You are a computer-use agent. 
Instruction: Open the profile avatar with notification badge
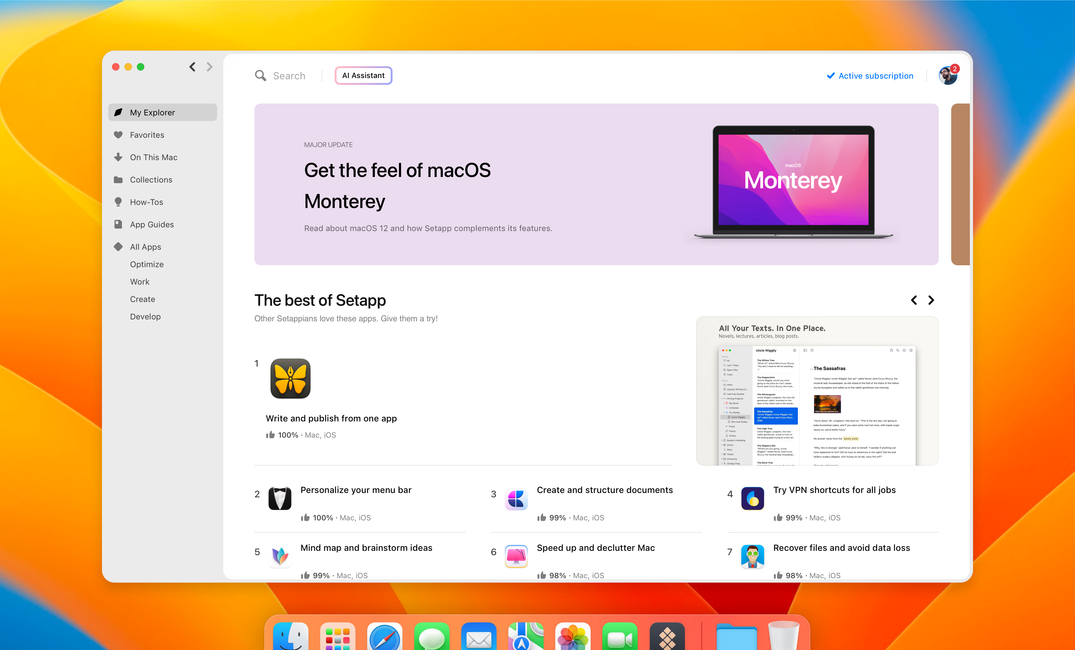(x=948, y=75)
